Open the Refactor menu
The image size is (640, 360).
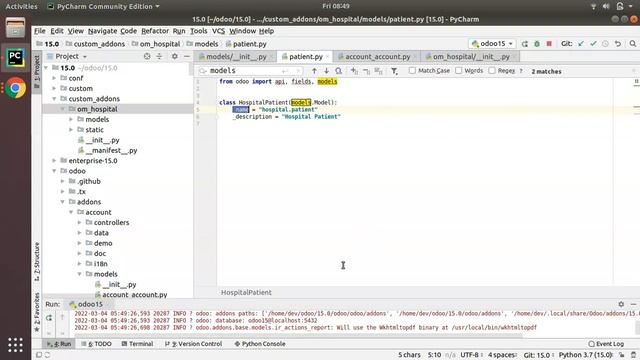click(155, 31)
